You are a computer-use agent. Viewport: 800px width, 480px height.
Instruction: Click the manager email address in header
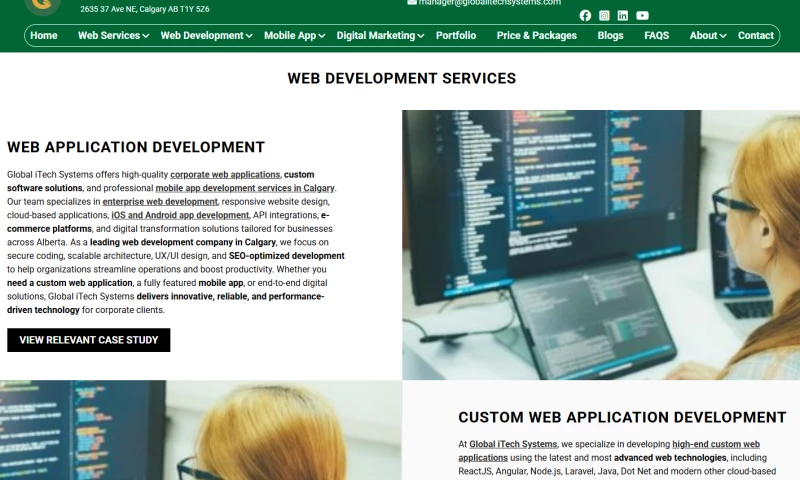tap(489, 3)
